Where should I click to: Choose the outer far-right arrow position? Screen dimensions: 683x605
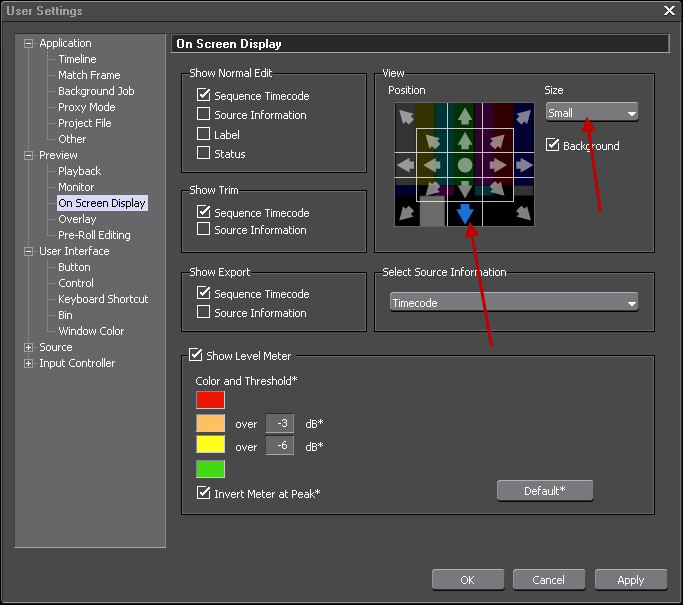(523, 164)
